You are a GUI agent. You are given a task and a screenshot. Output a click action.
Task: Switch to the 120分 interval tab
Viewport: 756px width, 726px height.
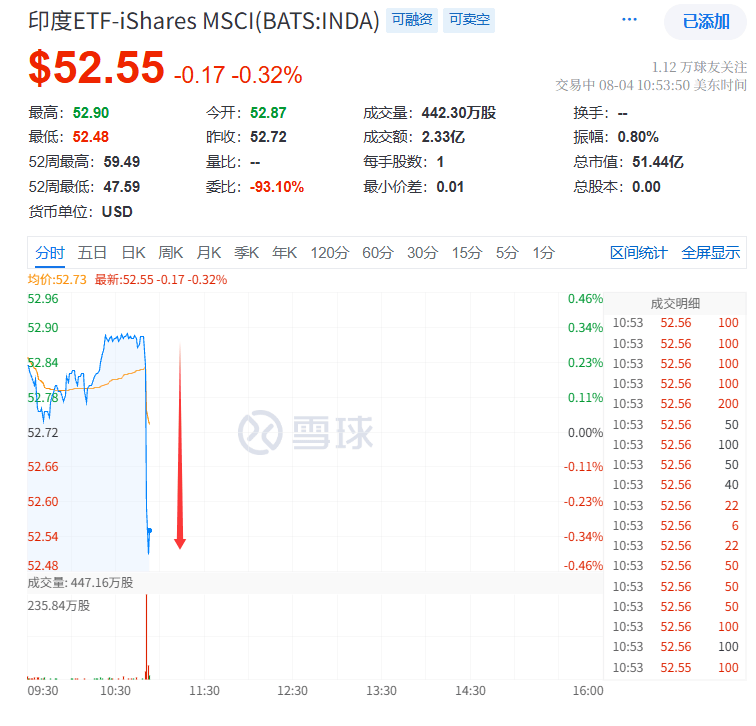point(329,253)
